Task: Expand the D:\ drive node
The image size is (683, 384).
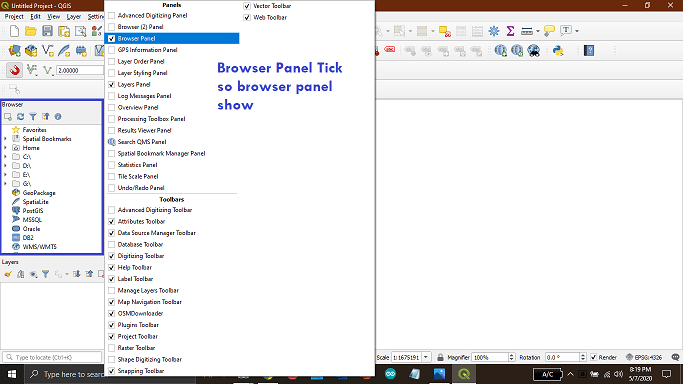Action: pyautogui.click(x=5, y=166)
